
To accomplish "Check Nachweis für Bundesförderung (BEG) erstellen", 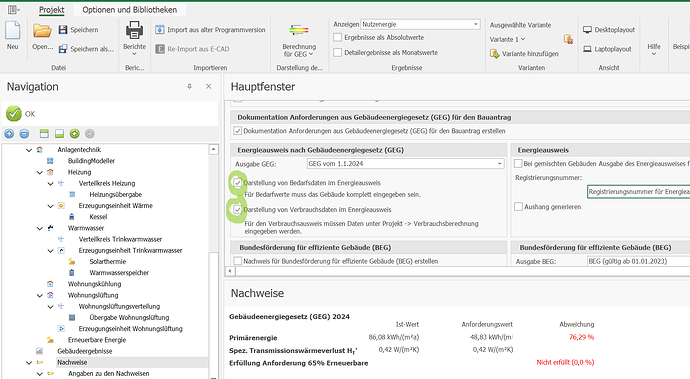I will (238, 261).
